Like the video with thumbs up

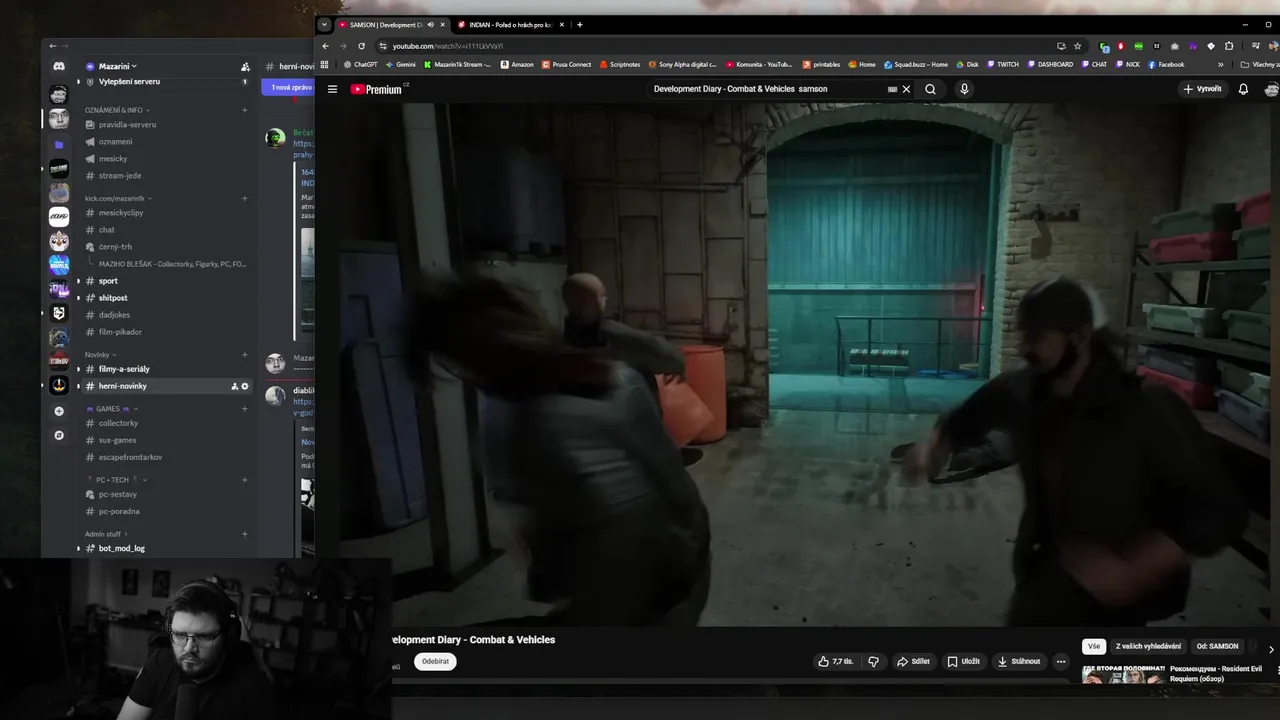(835, 661)
